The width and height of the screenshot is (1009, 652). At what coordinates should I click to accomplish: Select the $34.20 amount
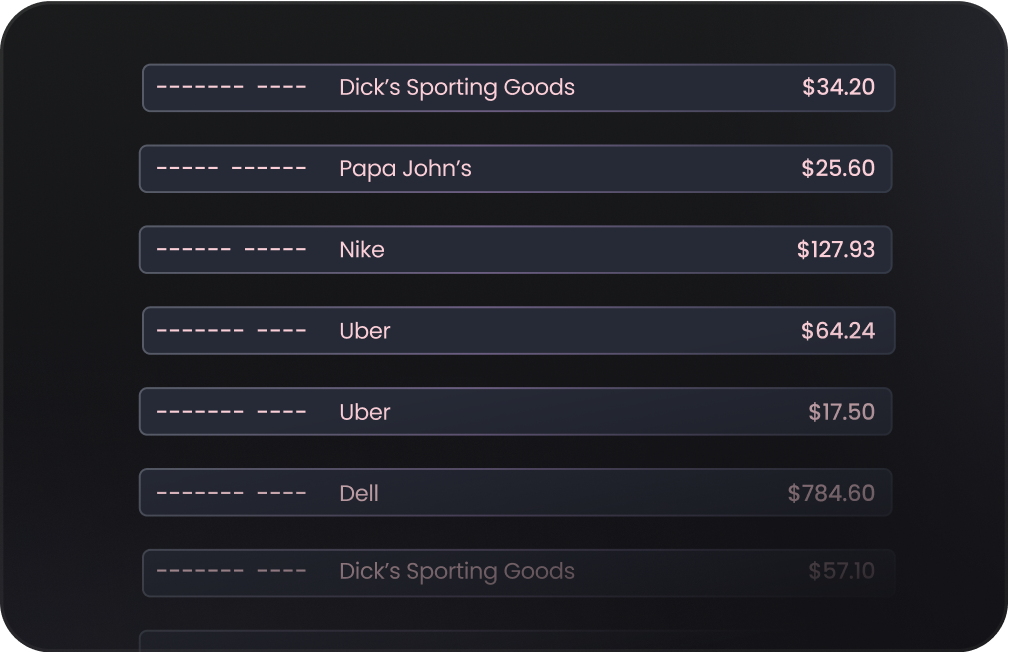(x=838, y=87)
